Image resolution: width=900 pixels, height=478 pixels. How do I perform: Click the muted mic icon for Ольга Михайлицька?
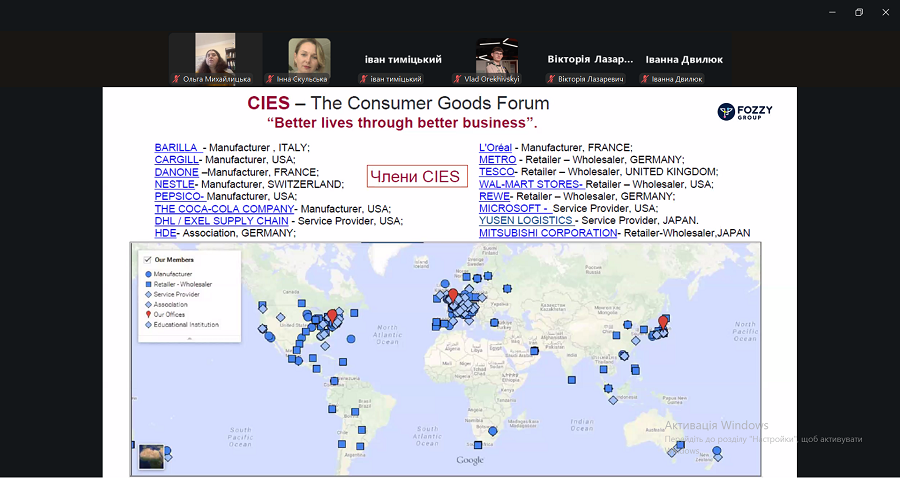pyautogui.click(x=177, y=79)
